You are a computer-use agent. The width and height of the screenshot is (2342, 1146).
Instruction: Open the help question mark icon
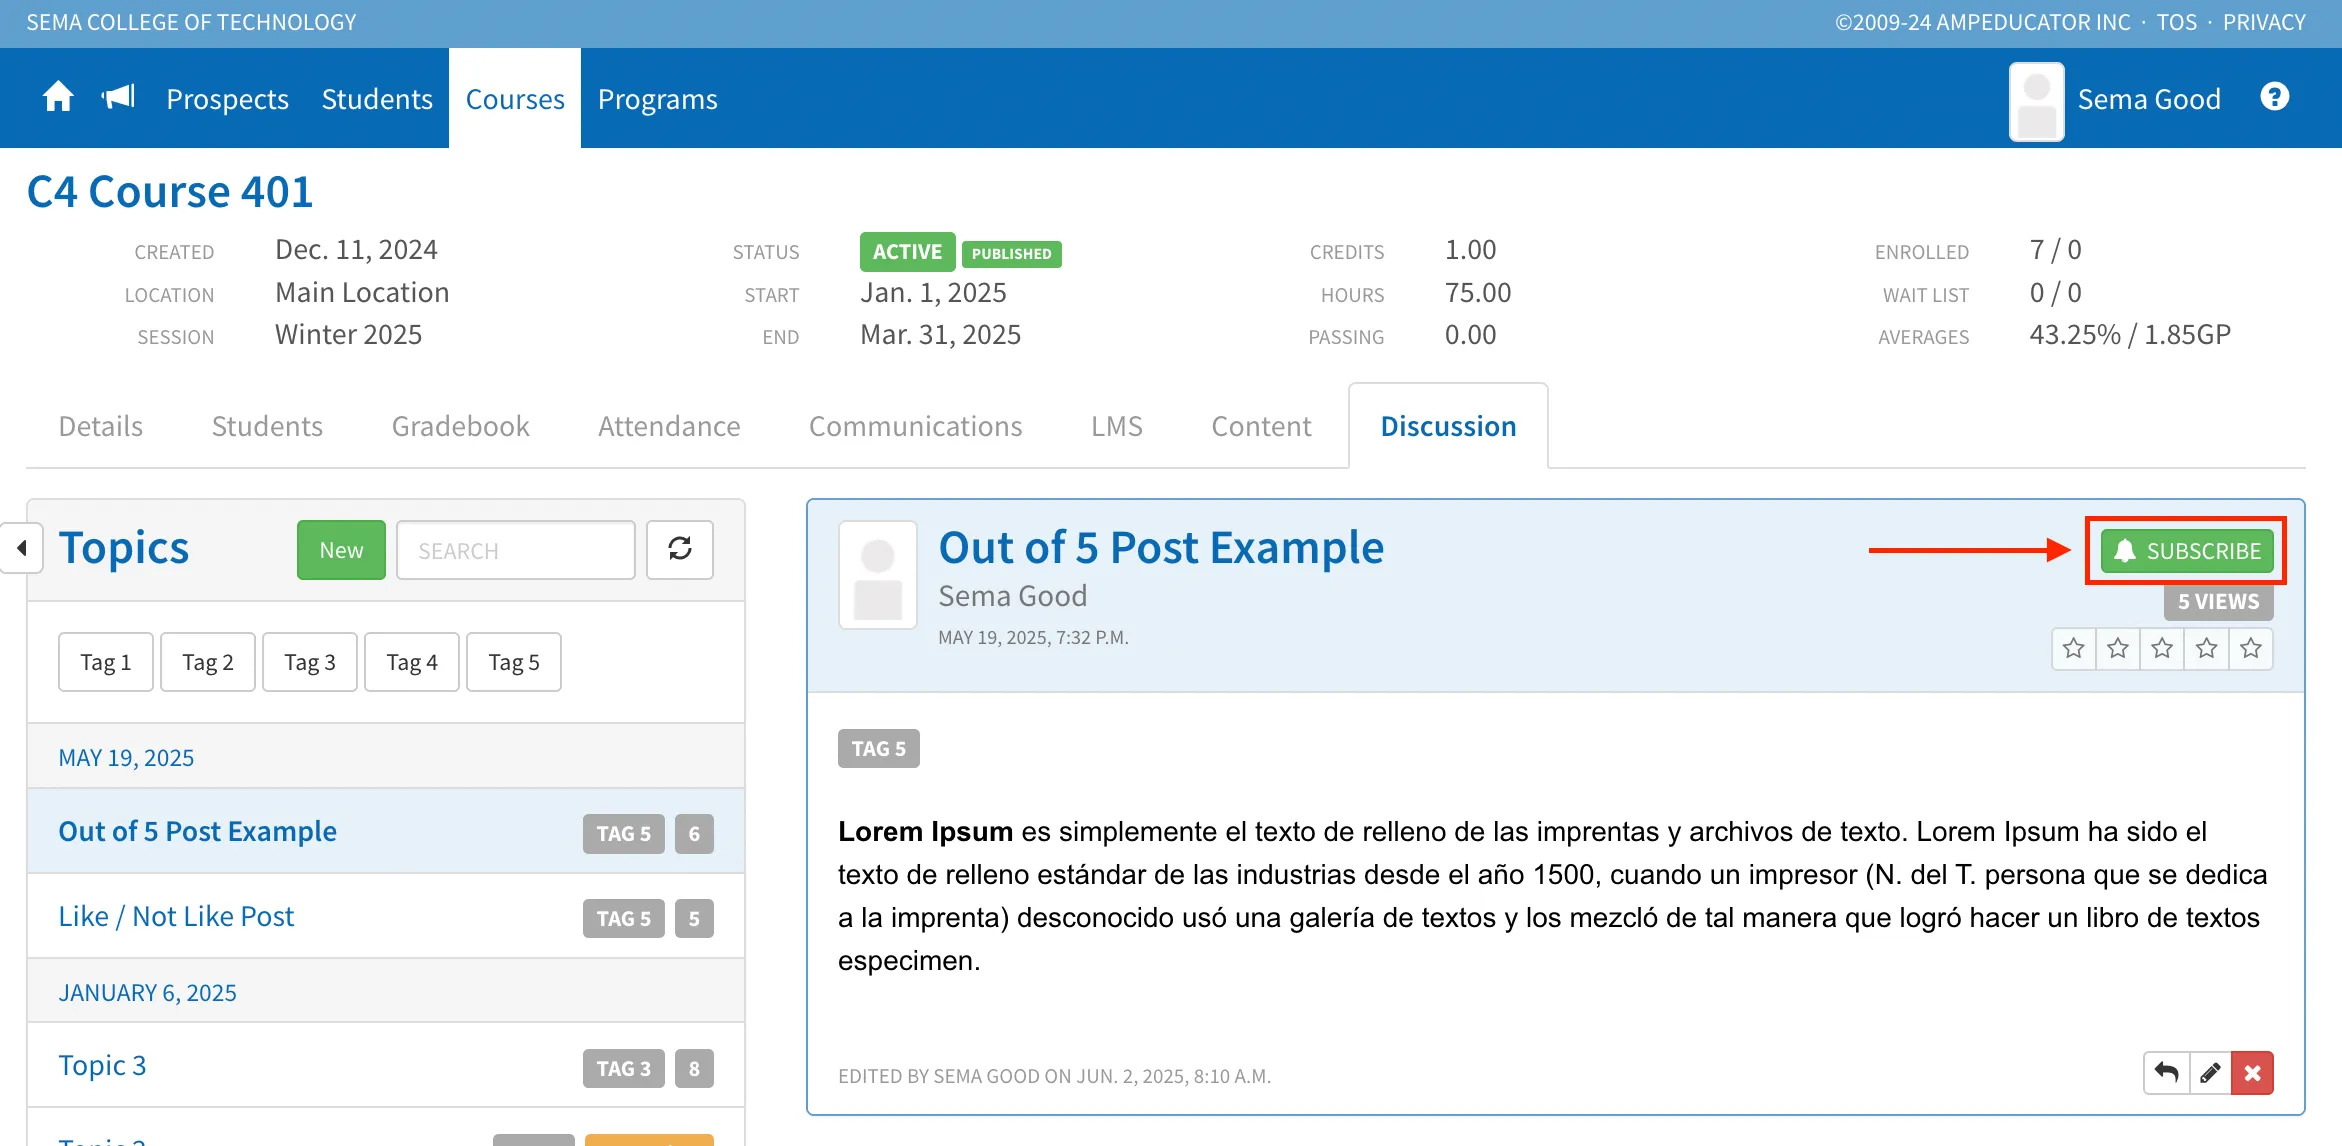[x=2274, y=97]
